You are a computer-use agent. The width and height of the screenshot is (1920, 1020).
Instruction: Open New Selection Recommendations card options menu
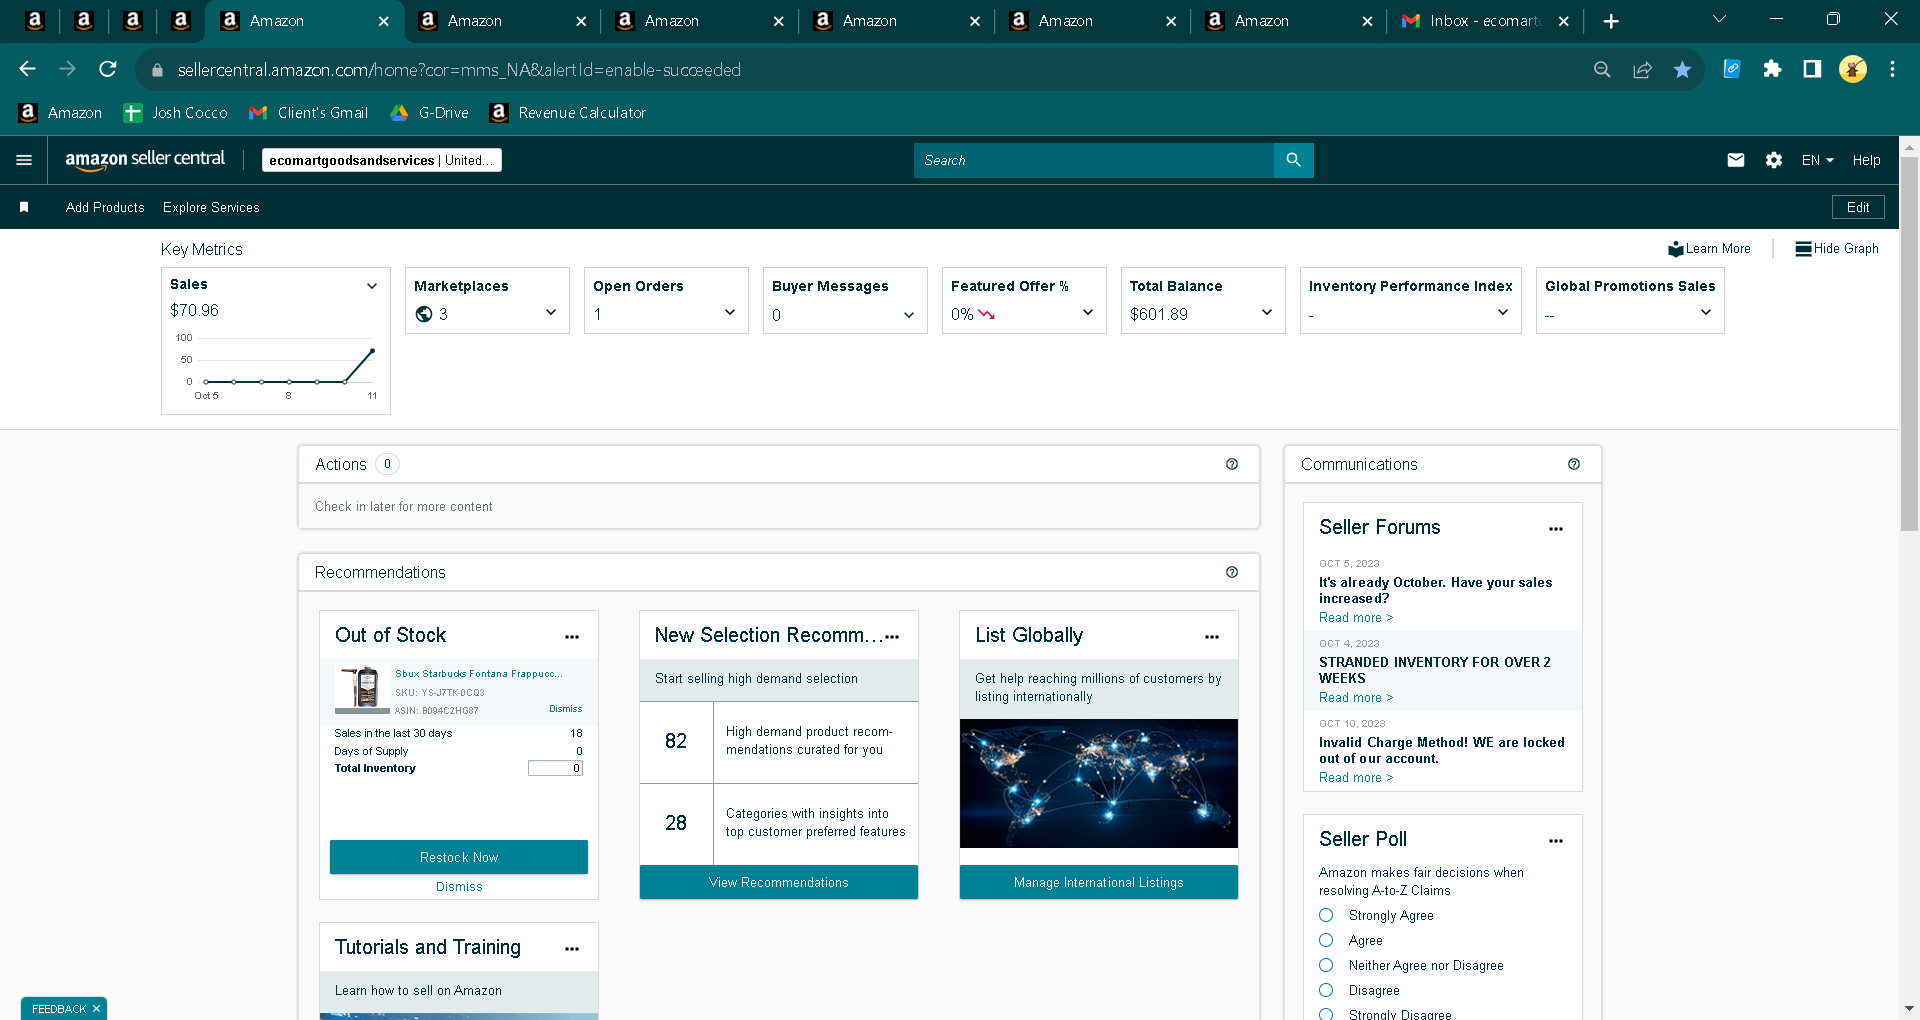point(892,637)
